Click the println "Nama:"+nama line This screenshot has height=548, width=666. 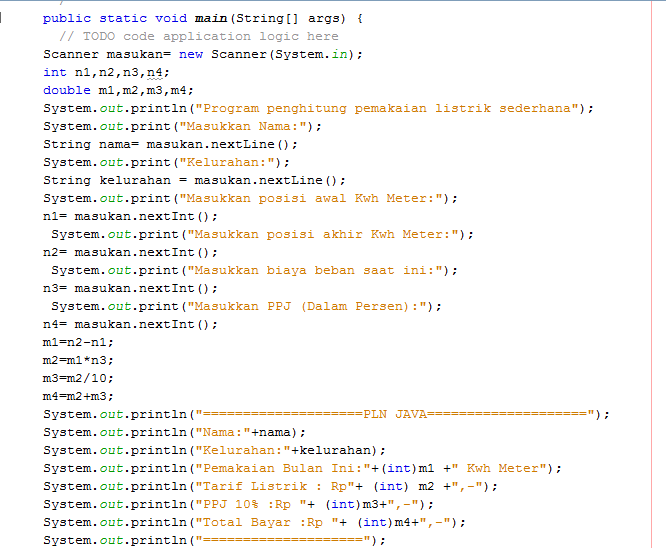pyautogui.click(x=174, y=432)
